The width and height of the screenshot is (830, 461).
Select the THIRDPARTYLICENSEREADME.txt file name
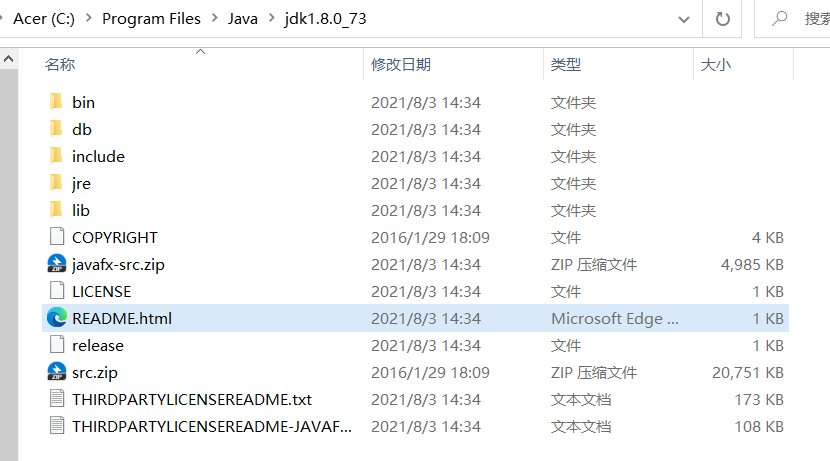pyautogui.click(x=192, y=399)
